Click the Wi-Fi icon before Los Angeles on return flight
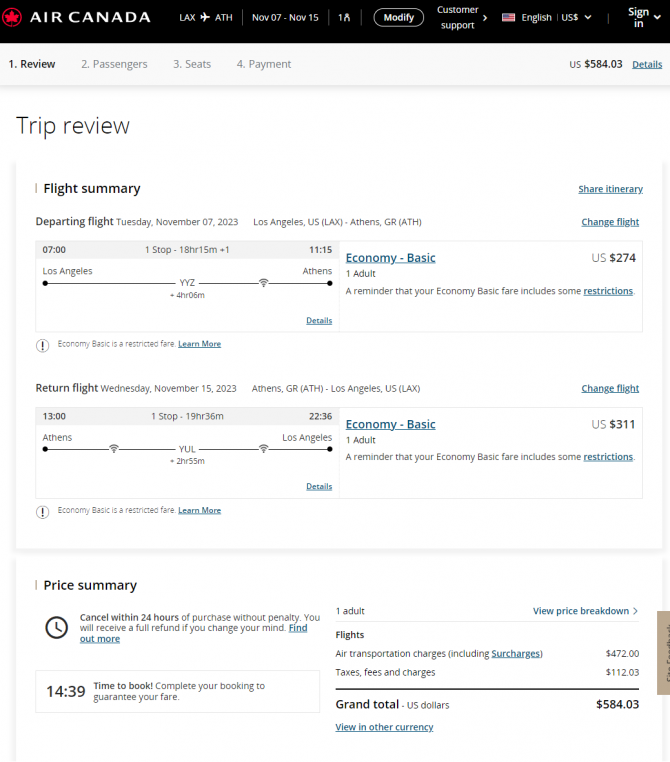The width and height of the screenshot is (670, 762). coord(263,449)
